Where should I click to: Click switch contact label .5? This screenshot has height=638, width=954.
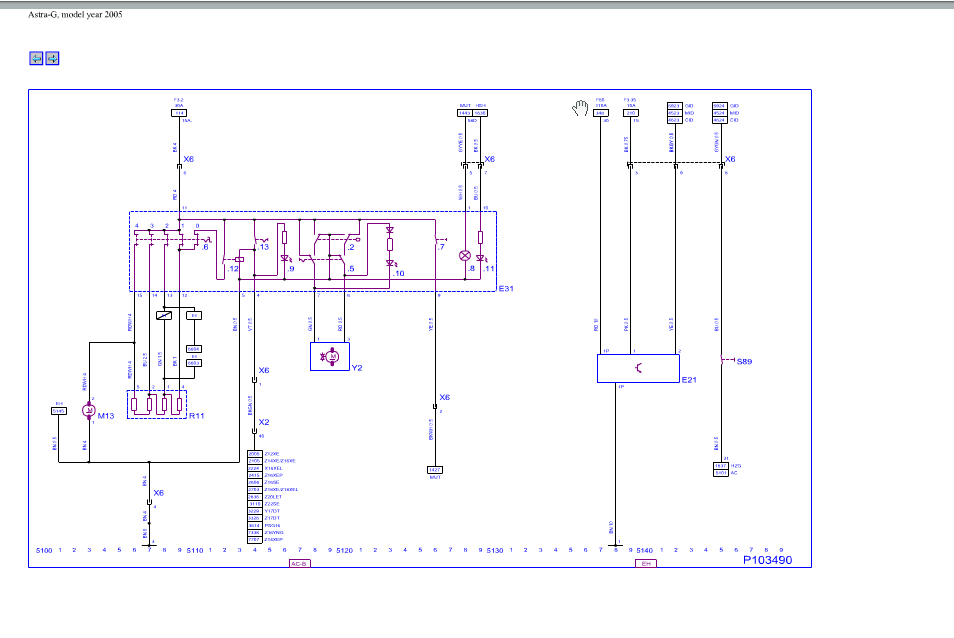(x=350, y=269)
